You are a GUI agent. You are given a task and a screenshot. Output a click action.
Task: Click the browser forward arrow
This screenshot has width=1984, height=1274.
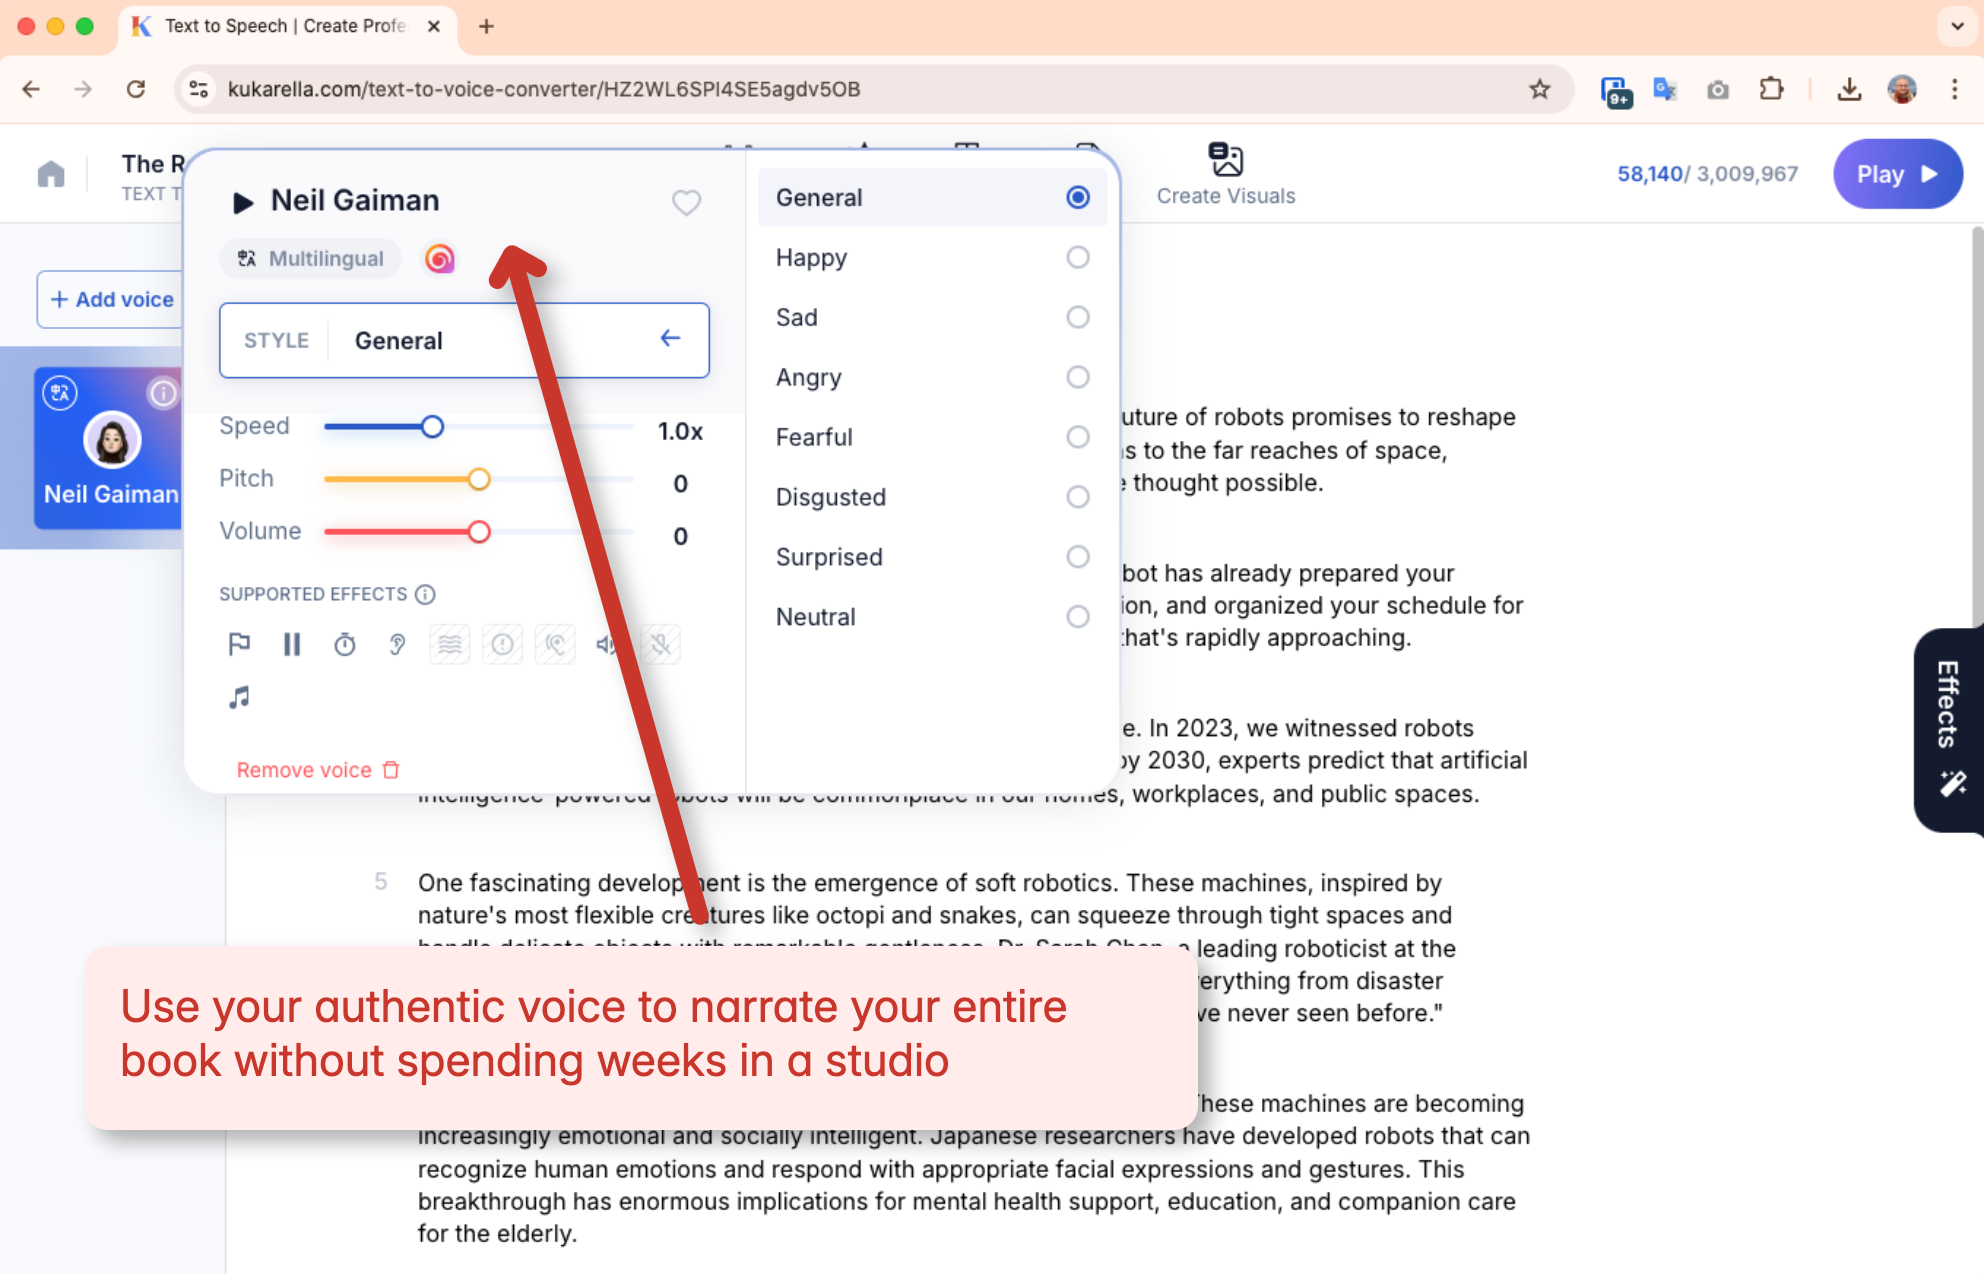click(83, 89)
